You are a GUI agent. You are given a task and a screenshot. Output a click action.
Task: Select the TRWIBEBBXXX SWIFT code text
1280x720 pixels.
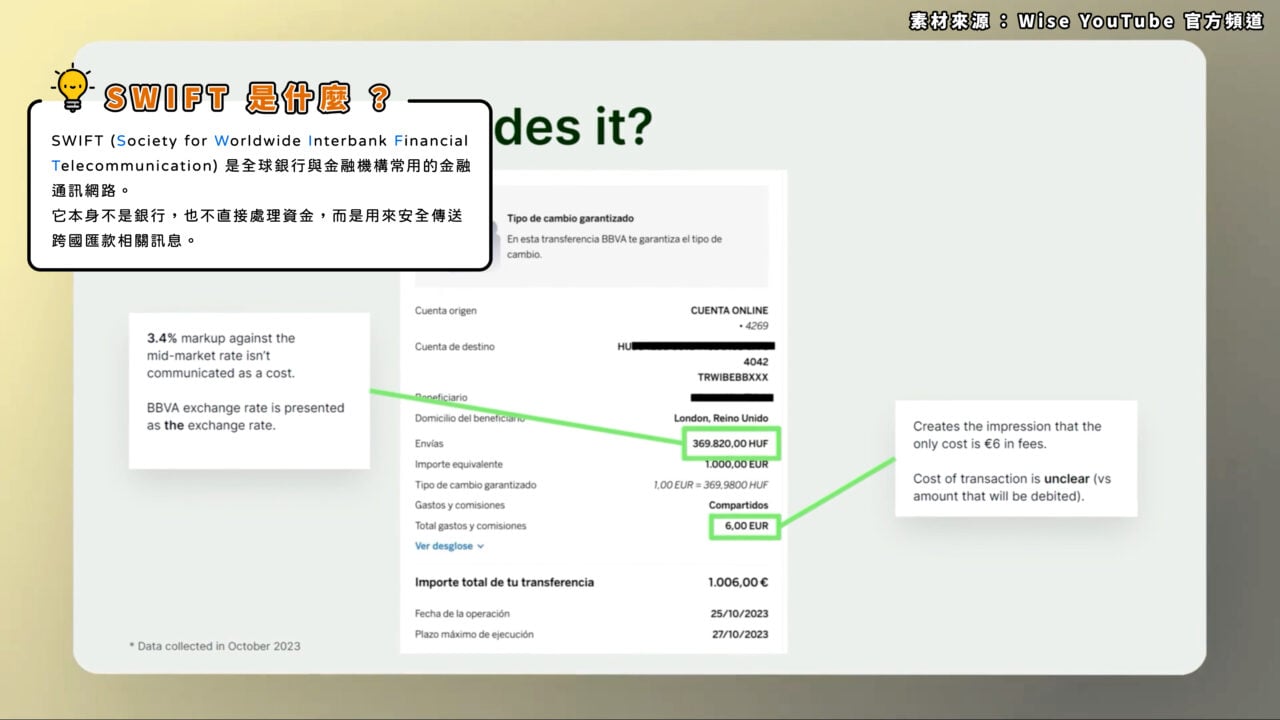(x=733, y=378)
